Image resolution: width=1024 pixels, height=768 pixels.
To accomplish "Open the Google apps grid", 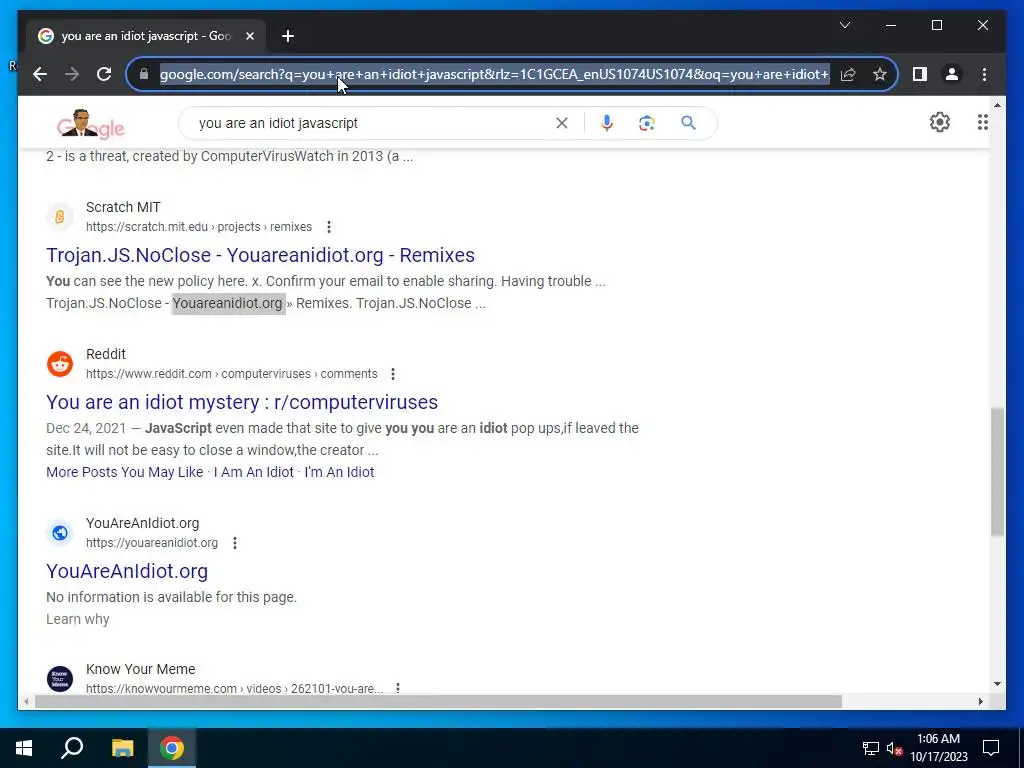I will (982, 122).
